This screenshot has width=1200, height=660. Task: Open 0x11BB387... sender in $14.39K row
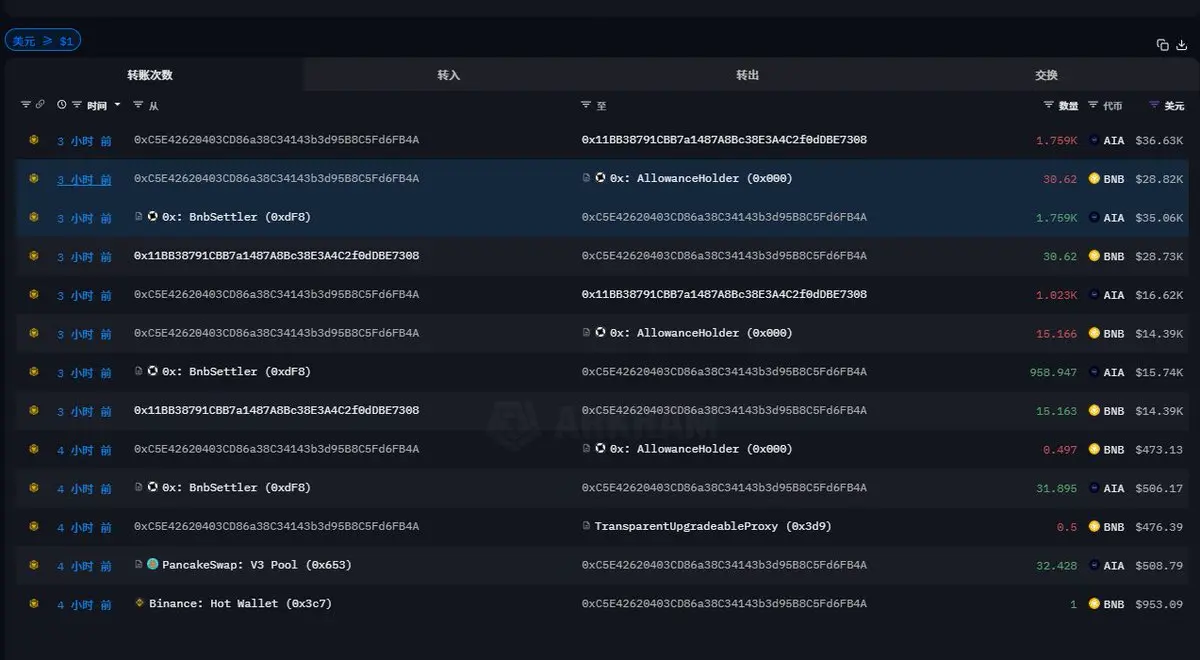pyautogui.click(x=276, y=410)
